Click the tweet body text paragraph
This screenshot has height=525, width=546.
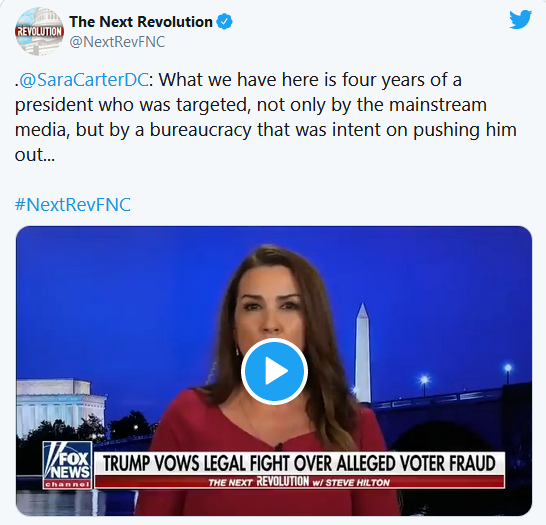265,117
